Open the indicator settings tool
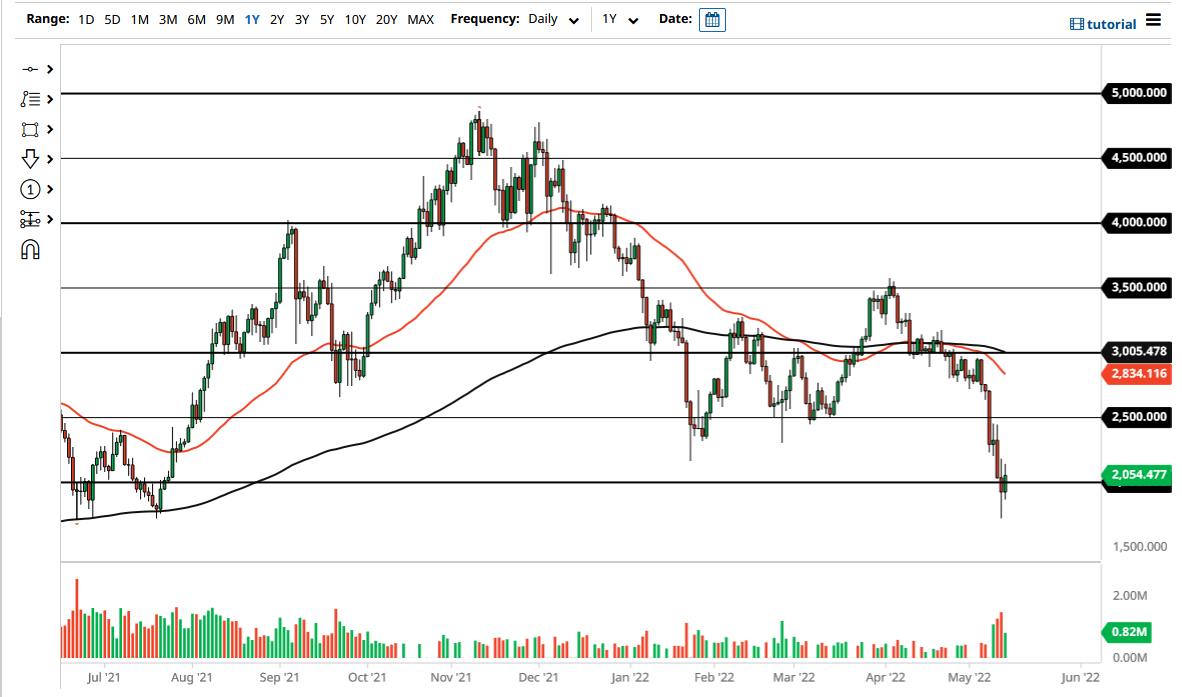The width and height of the screenshot is (1182, 697). click(x=29, y=219)
